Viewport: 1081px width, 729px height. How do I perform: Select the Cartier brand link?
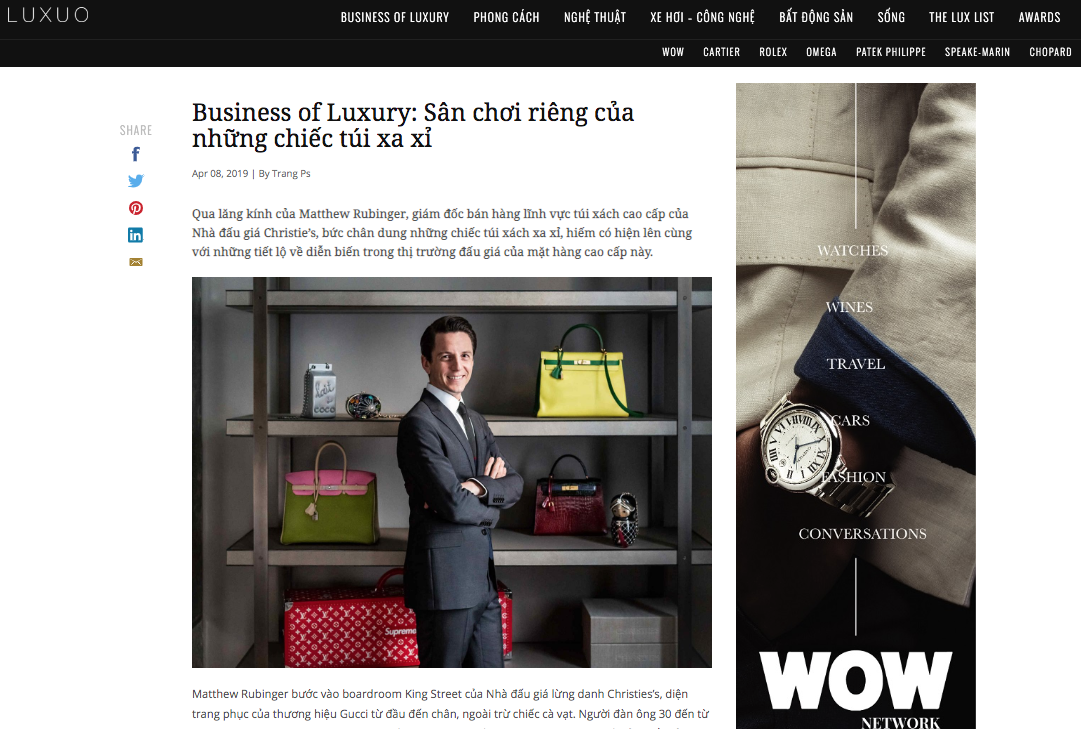pos(721,52)
